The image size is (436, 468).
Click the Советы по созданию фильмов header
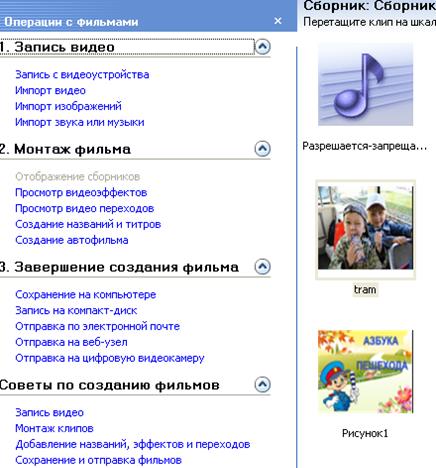pyautogui.click(x=110, y=385)
